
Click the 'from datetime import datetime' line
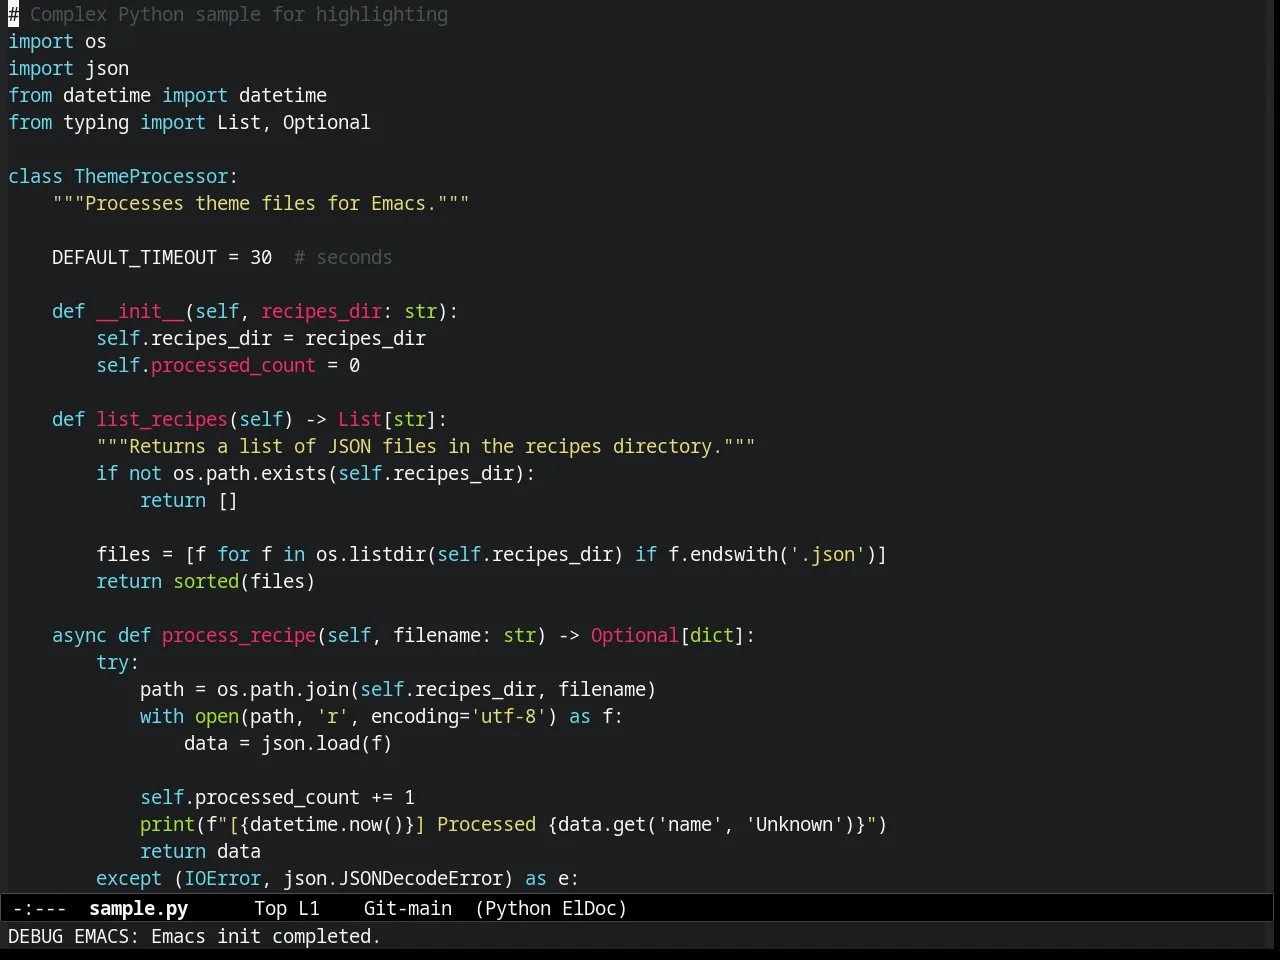click(x=167, y=95)
